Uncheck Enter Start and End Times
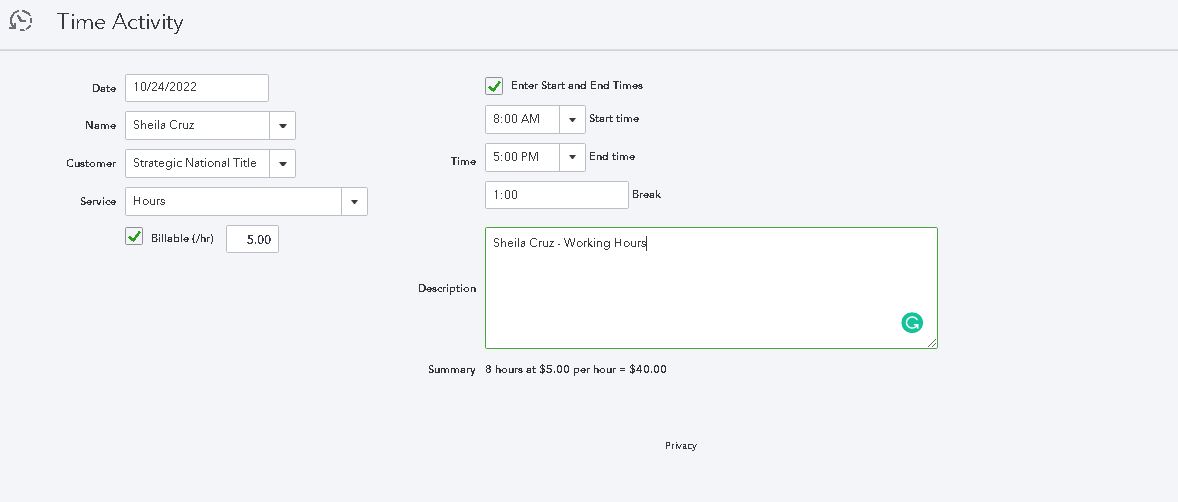Image resolution: width=1178 pixels, height=502 pixels. [x=494, y=86]
